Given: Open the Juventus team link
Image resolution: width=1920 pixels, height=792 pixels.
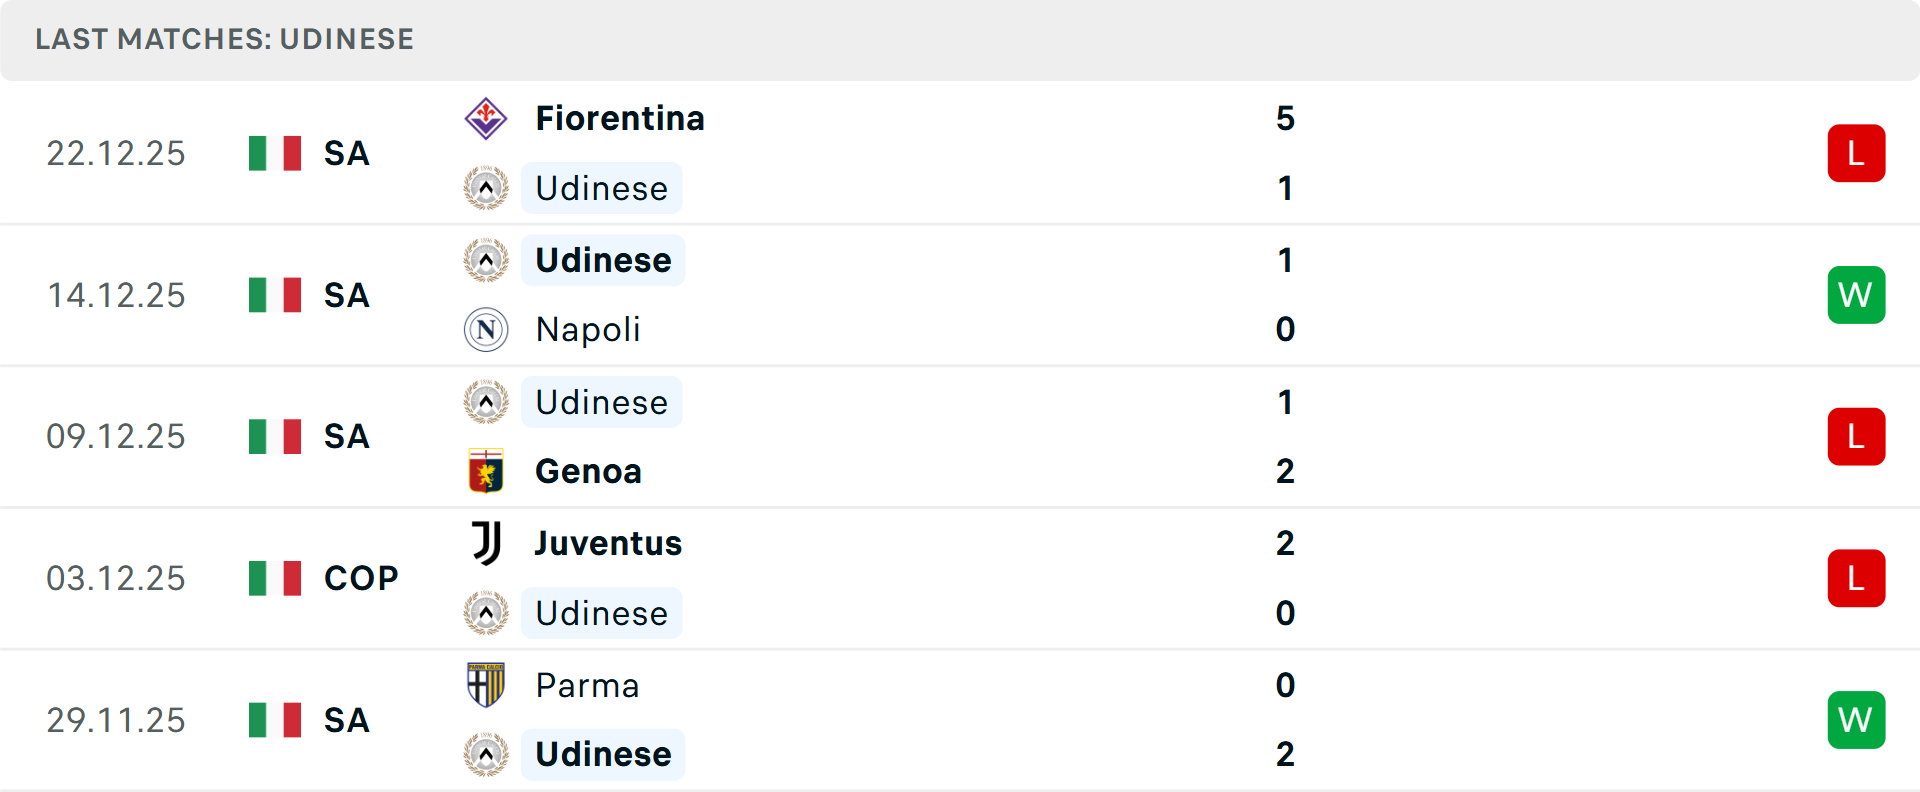Looking at the screenshot, I should [607, 543].
